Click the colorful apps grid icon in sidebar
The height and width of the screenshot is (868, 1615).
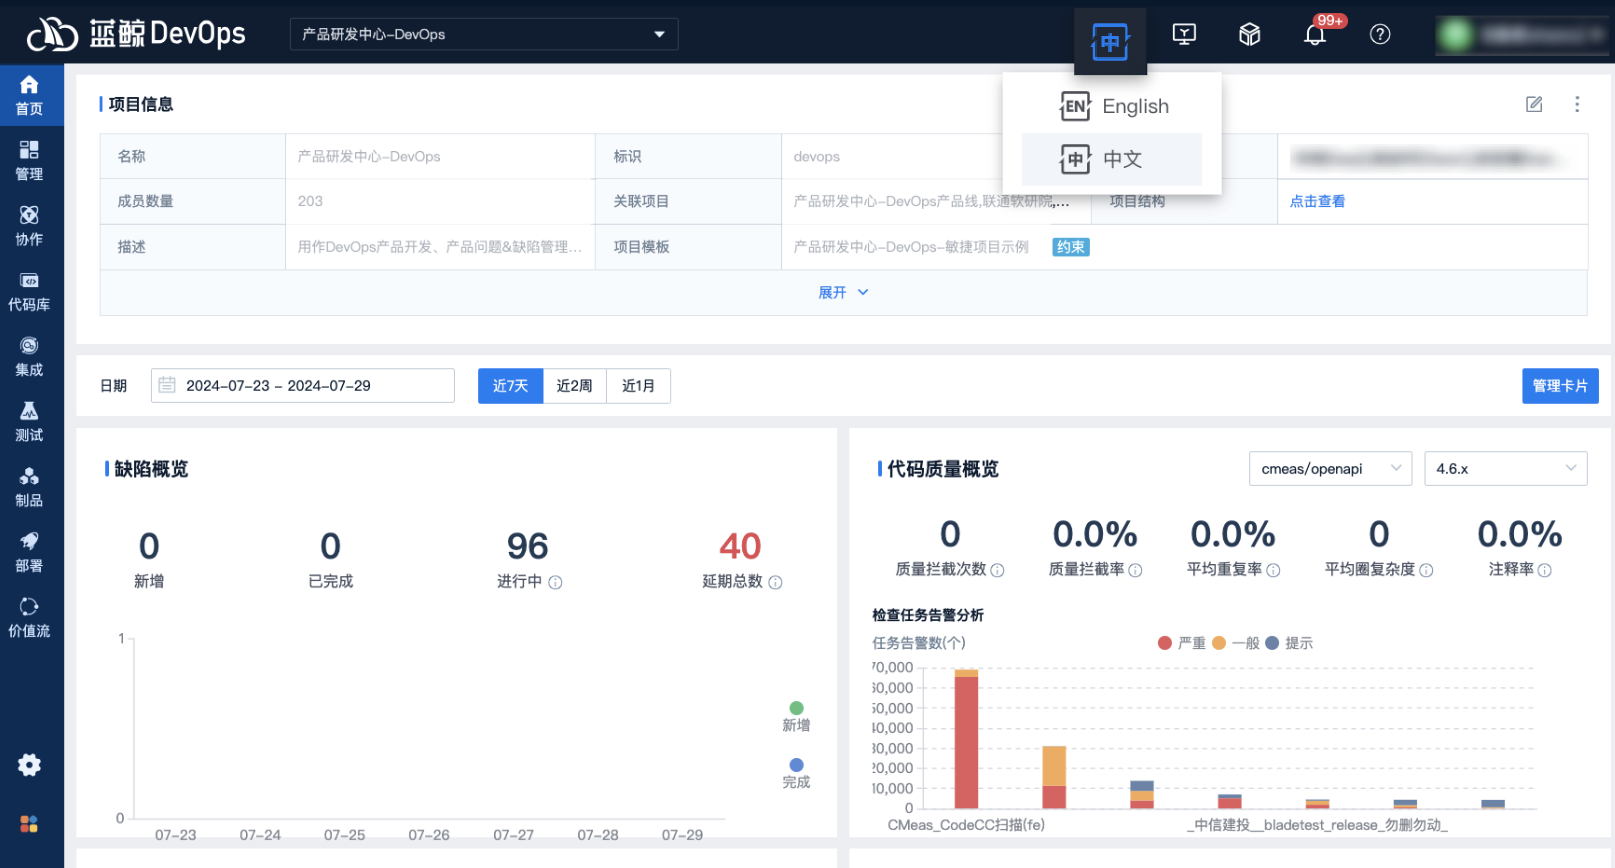click(x=29, y=823)
